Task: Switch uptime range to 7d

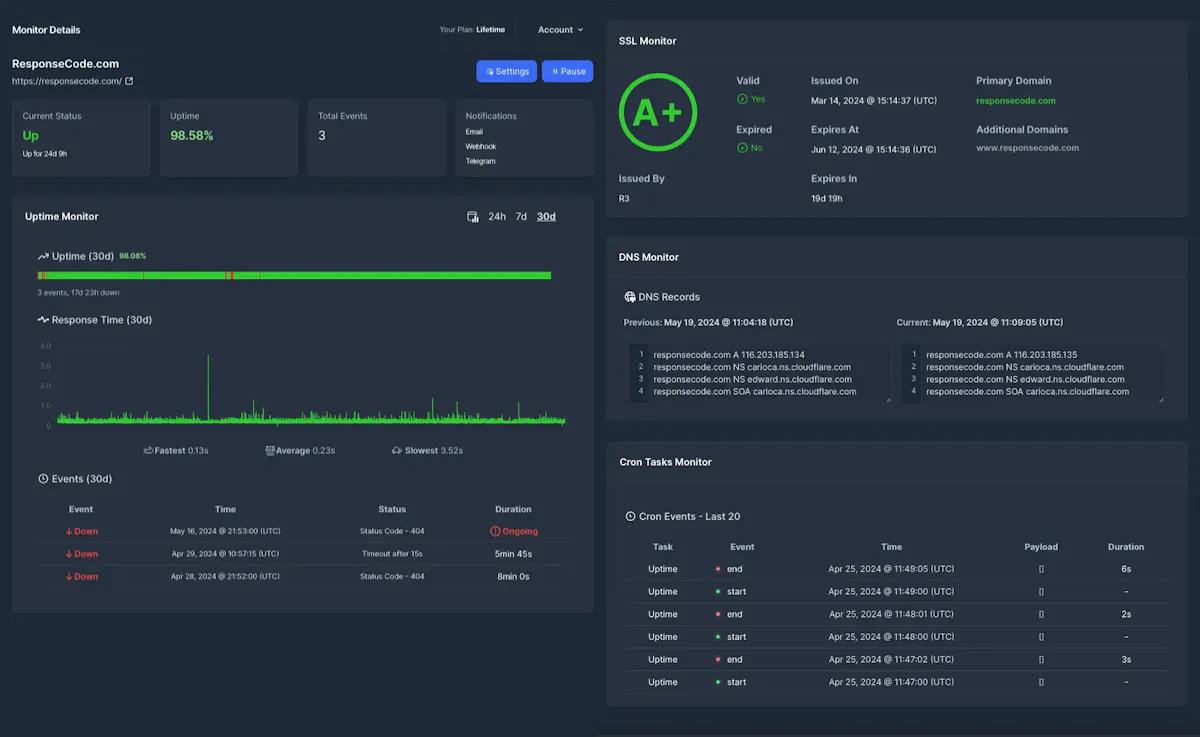Action: [521, 217]
